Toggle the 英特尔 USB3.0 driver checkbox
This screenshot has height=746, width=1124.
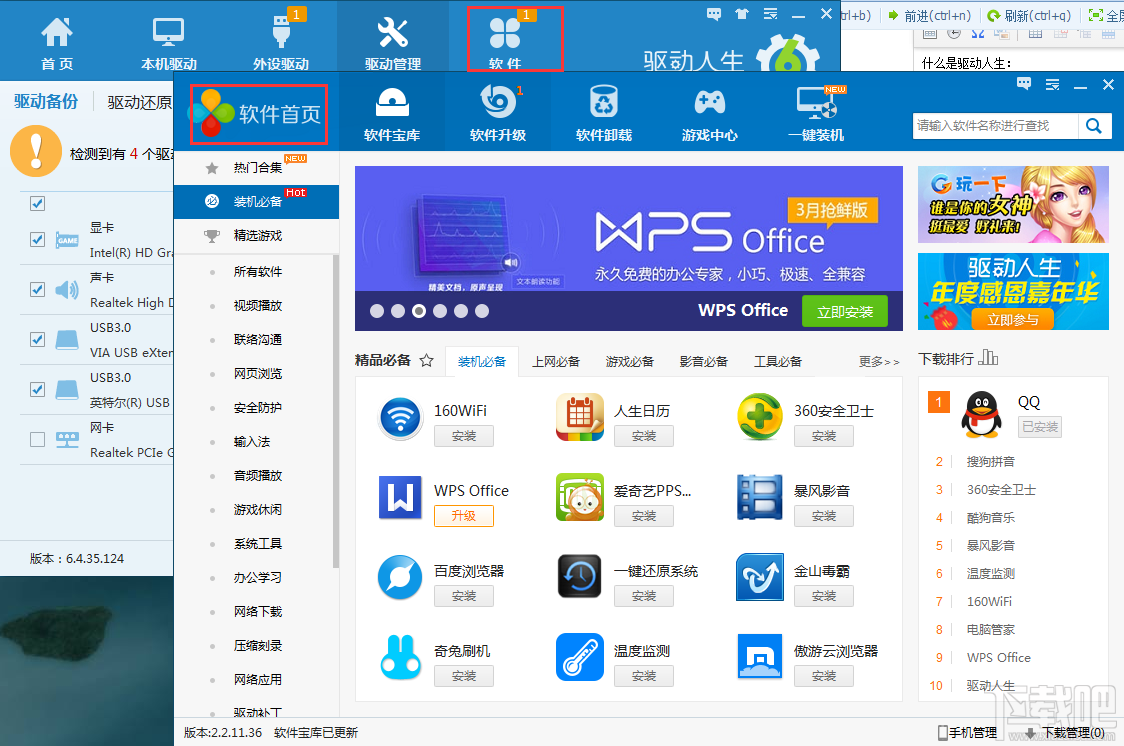pos(37,389)
